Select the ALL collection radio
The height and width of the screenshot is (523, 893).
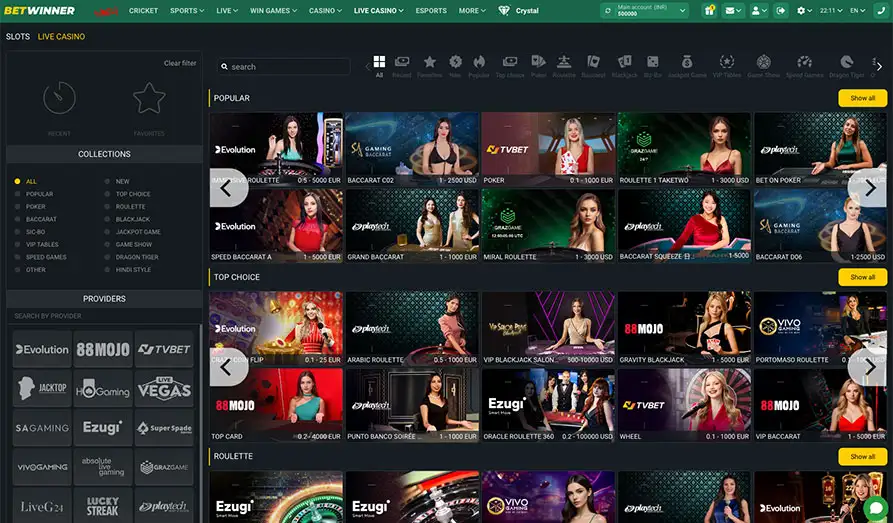pos(17,181)
